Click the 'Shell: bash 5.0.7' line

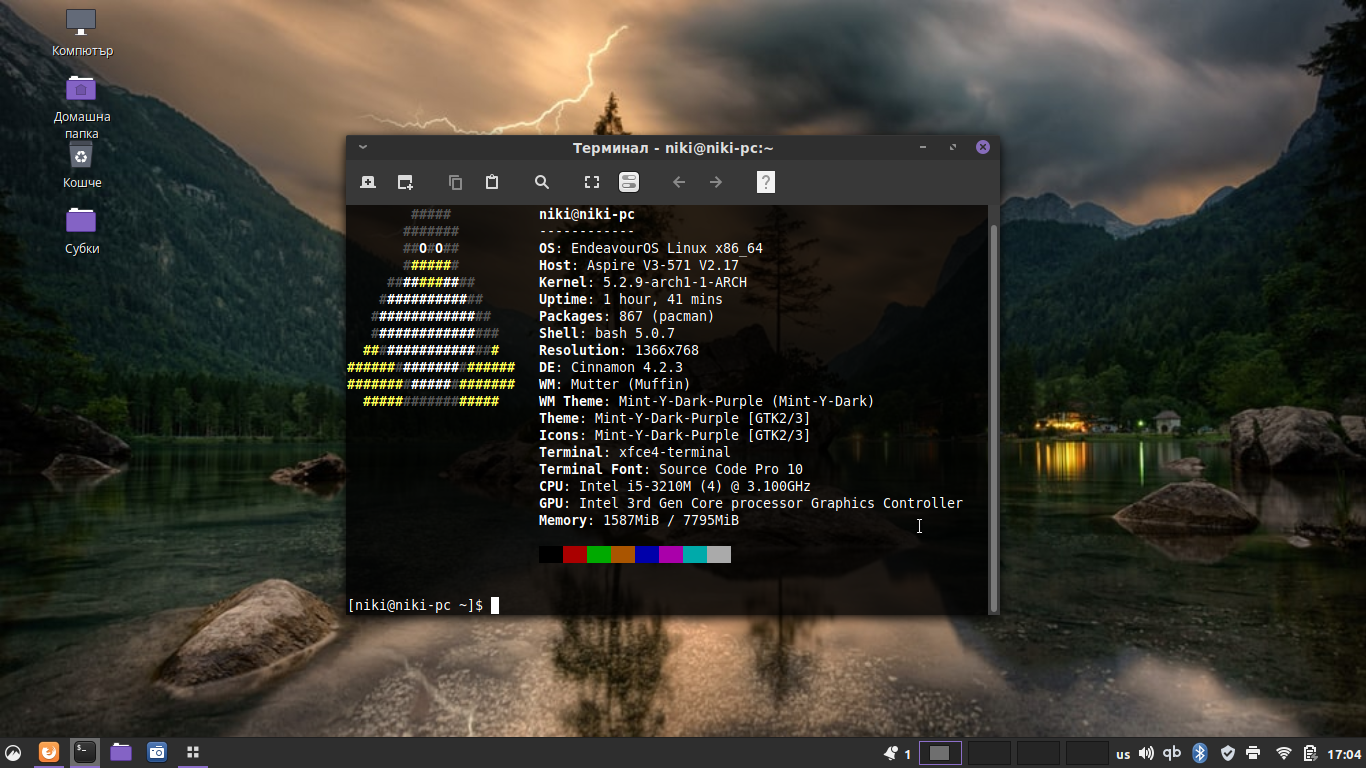point(607,333)
